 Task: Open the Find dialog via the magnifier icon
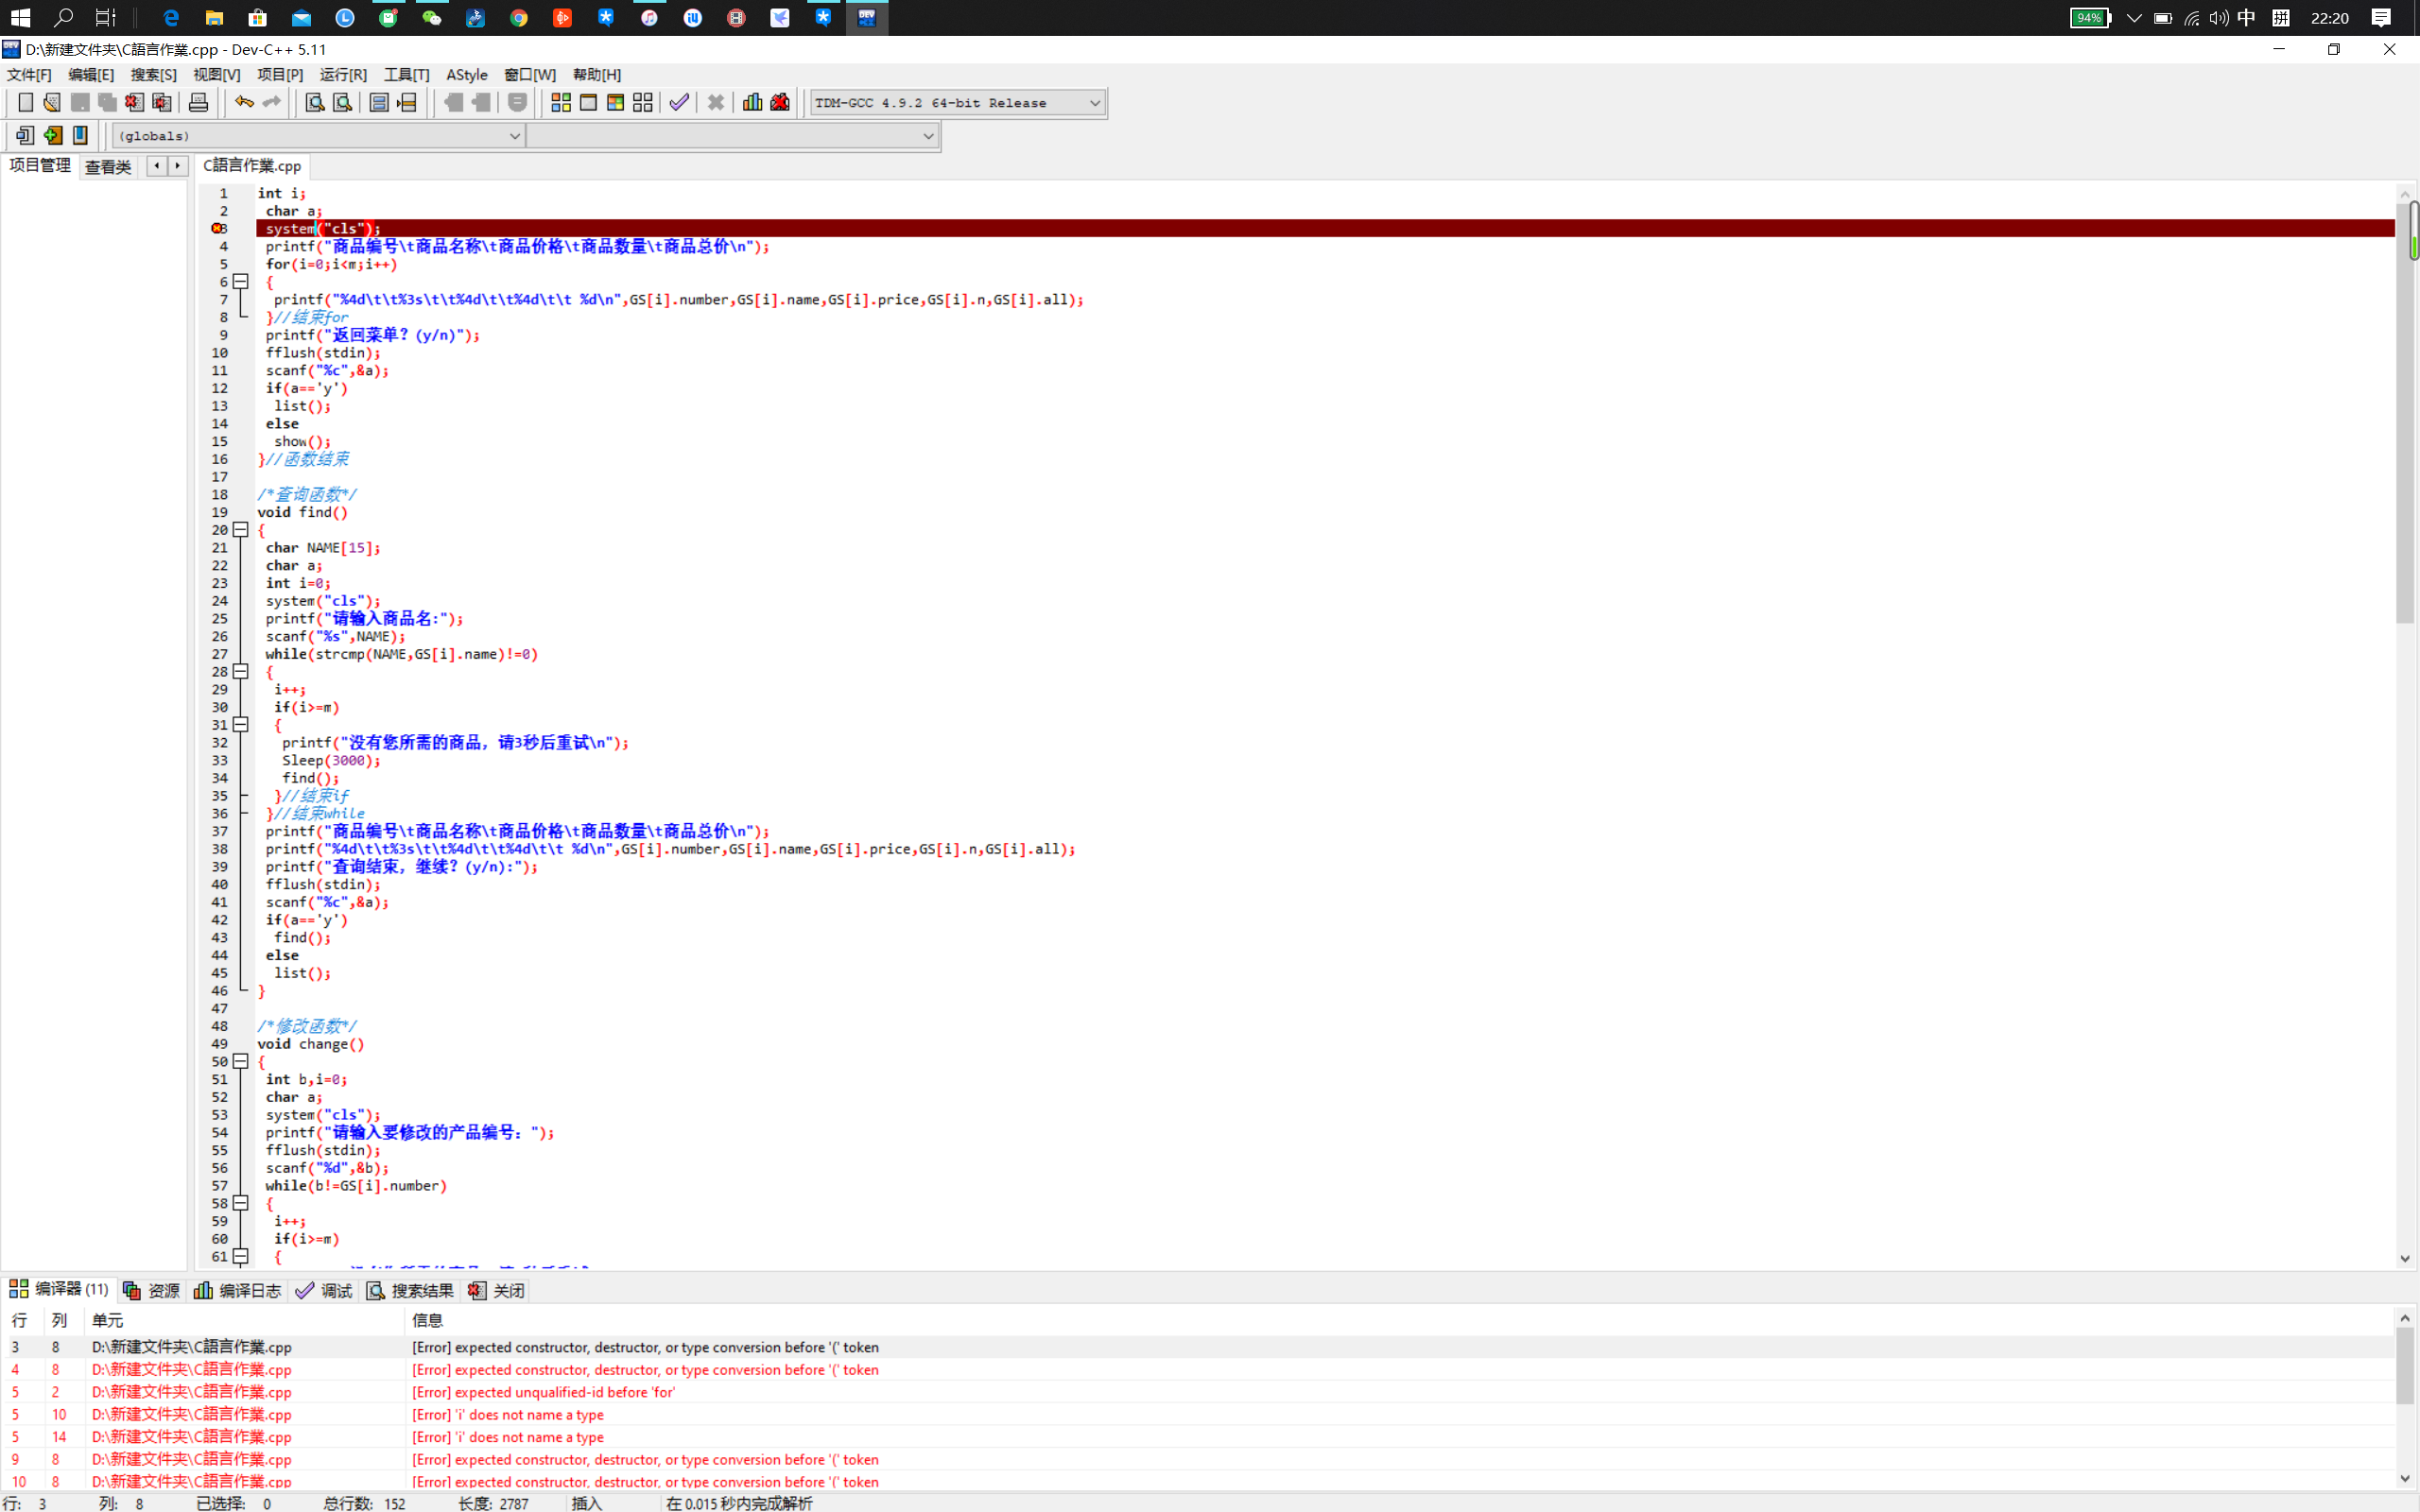point(315,102)
